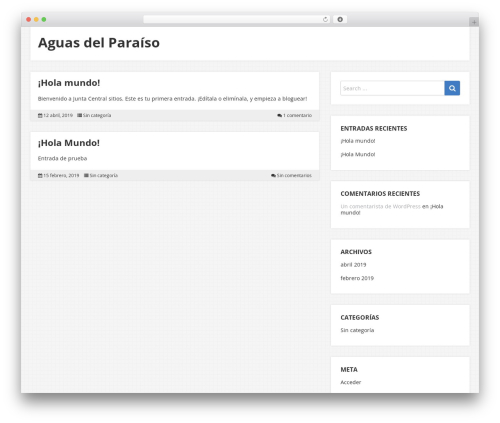Click Acceder under Meta
The width and height of the screenshot is (500, 423).
coord(351,382)
